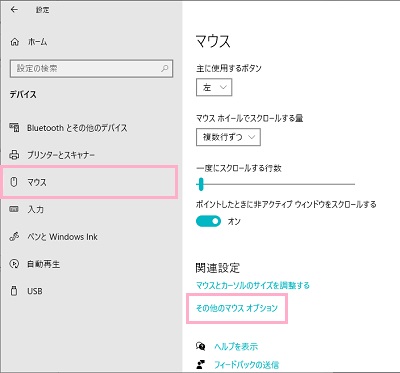Click the 設定の検索 search field
This screenshot has height=373, width=400.
click(91, 69)
